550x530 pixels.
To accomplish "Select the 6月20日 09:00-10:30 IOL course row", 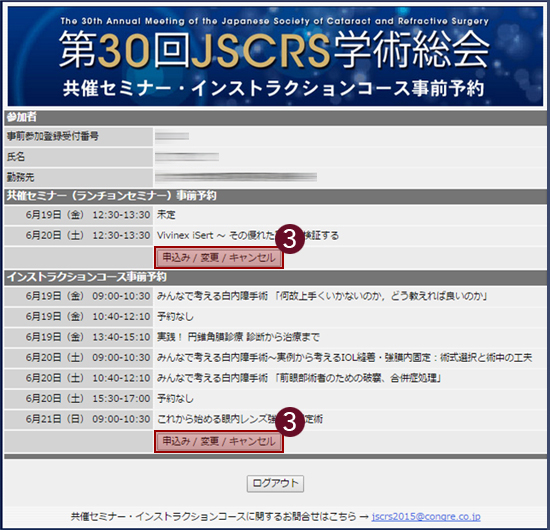I will click(275, 357).
